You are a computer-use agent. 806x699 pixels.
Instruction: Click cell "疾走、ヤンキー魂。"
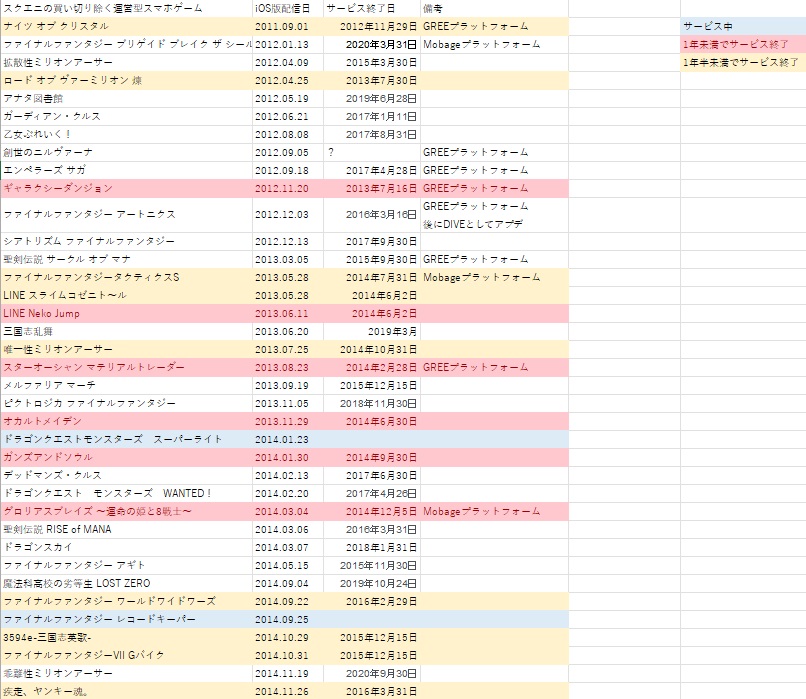point(126,691)
